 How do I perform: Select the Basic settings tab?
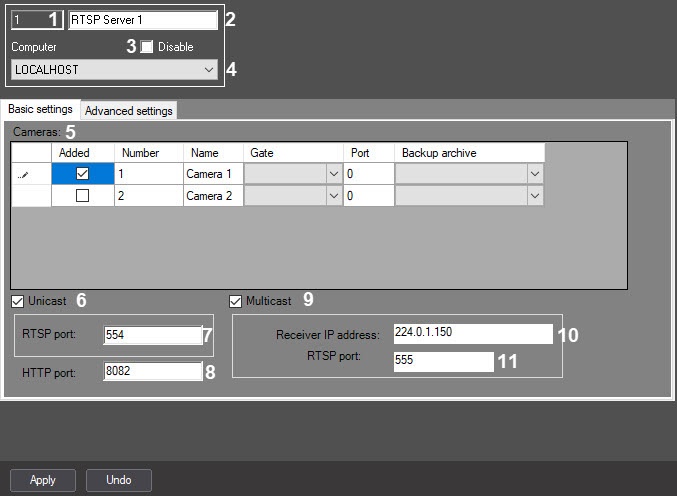40,109
